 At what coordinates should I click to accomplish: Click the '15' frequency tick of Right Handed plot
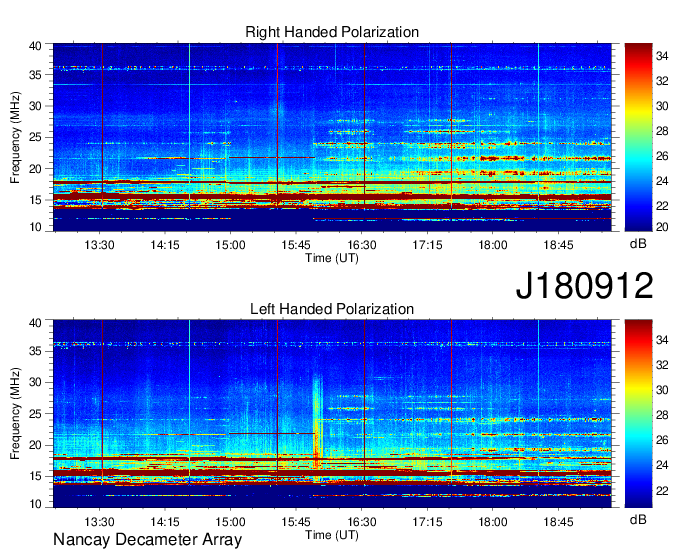35,200
